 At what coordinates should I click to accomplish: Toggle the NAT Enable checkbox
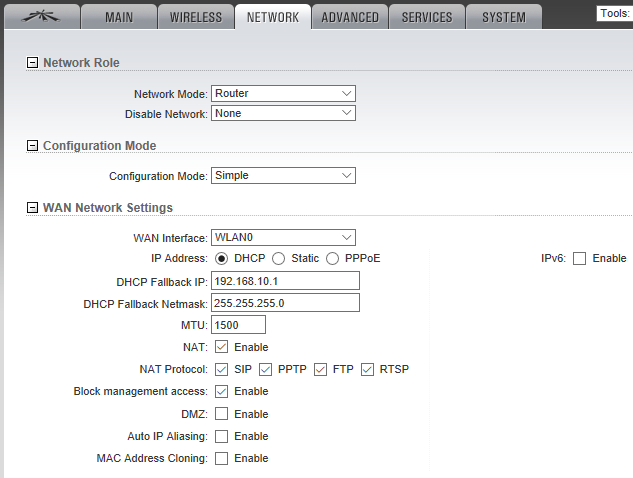[221, 347]
